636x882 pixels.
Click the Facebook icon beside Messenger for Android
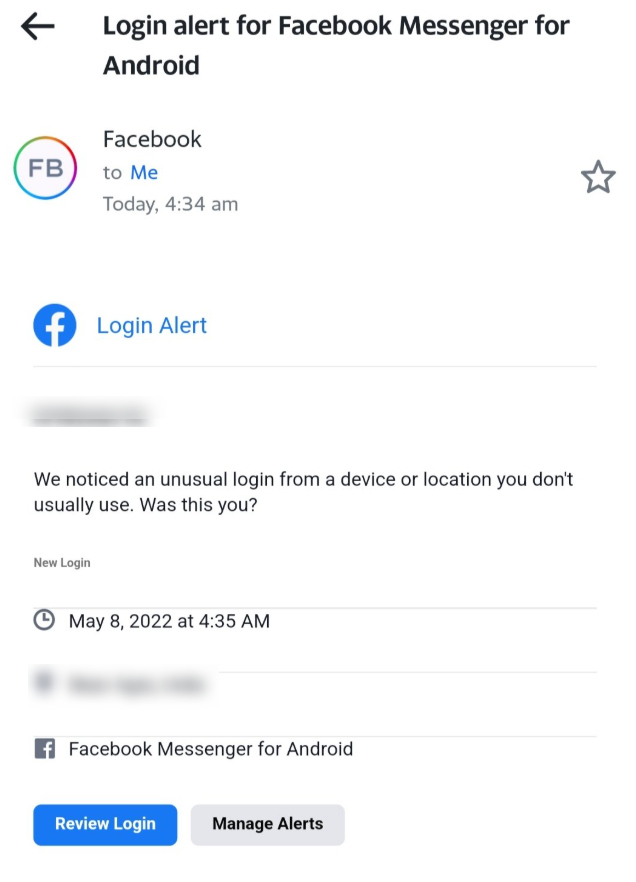(44, 749)
